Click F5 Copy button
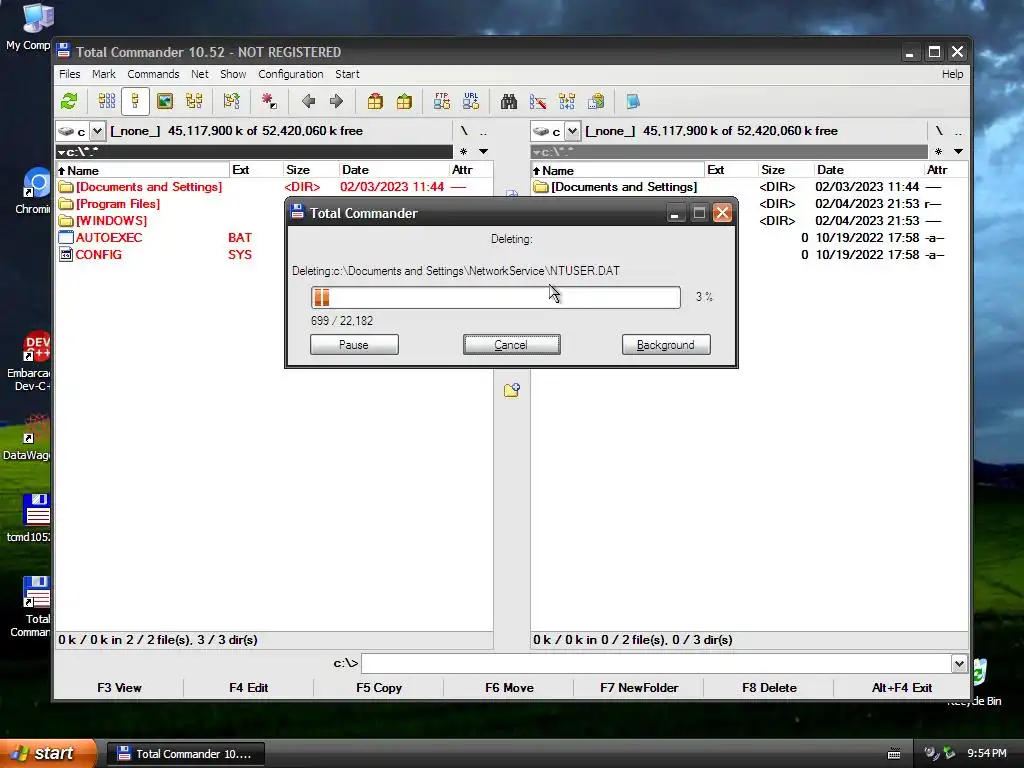The image size is (1024, 768). pos(379,688)
